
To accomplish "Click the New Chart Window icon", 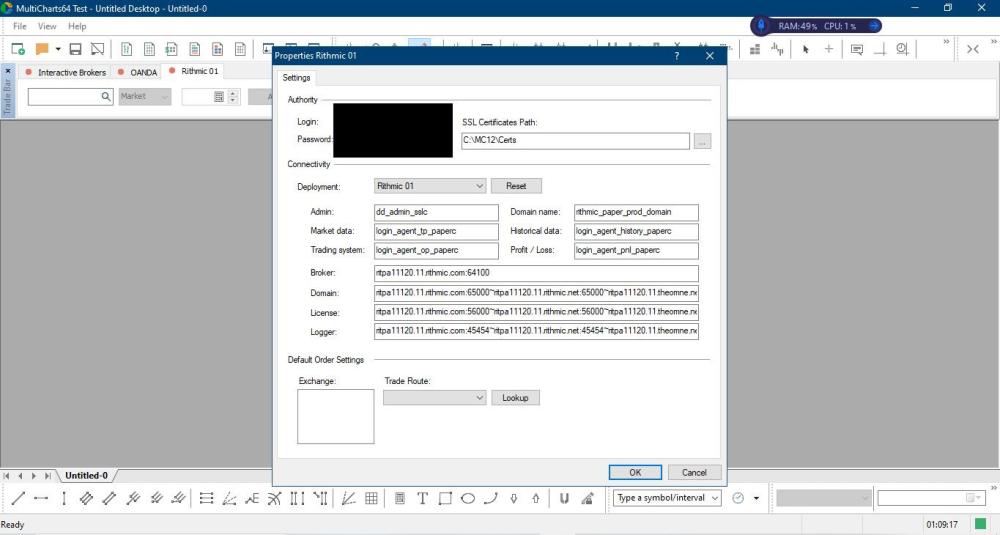I will [18, 49].
